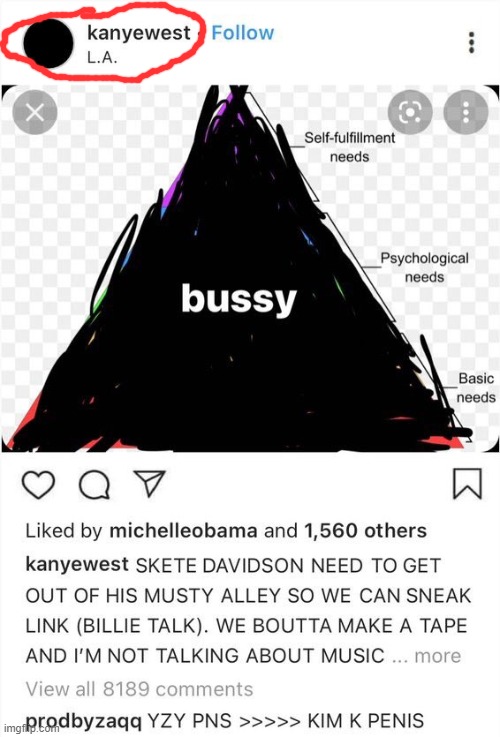This screenshot has width=500, height=737.
Task: Share the post with the paper plane icon
Action: coord(149,483)
